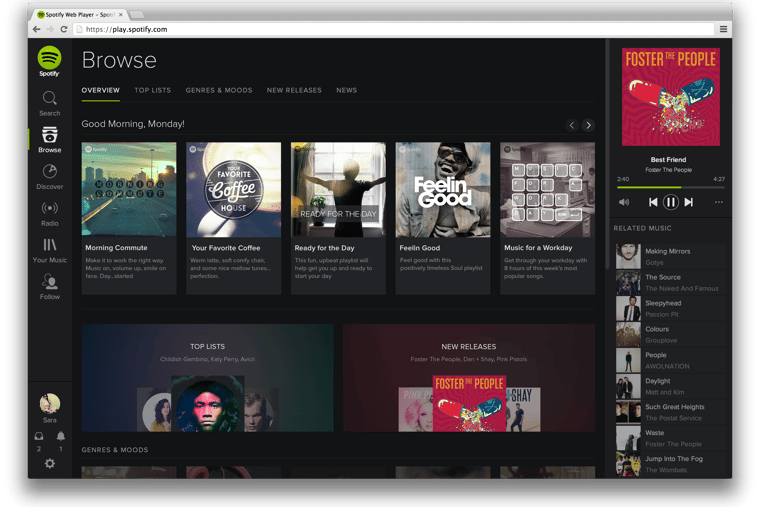Screen dimensions: 760x507
Task: Seek within the Best Friend progress bar
Action: coord(670,187)
